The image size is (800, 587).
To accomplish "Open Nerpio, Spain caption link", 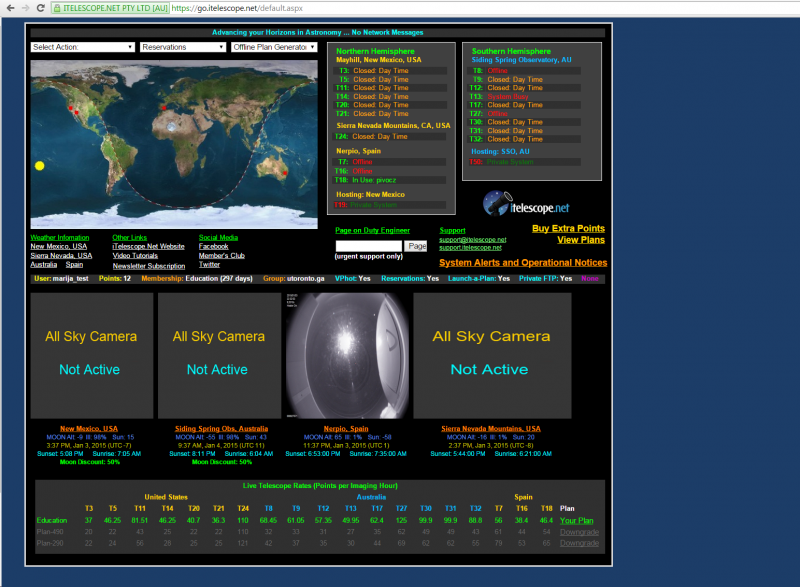I will 346,429.
